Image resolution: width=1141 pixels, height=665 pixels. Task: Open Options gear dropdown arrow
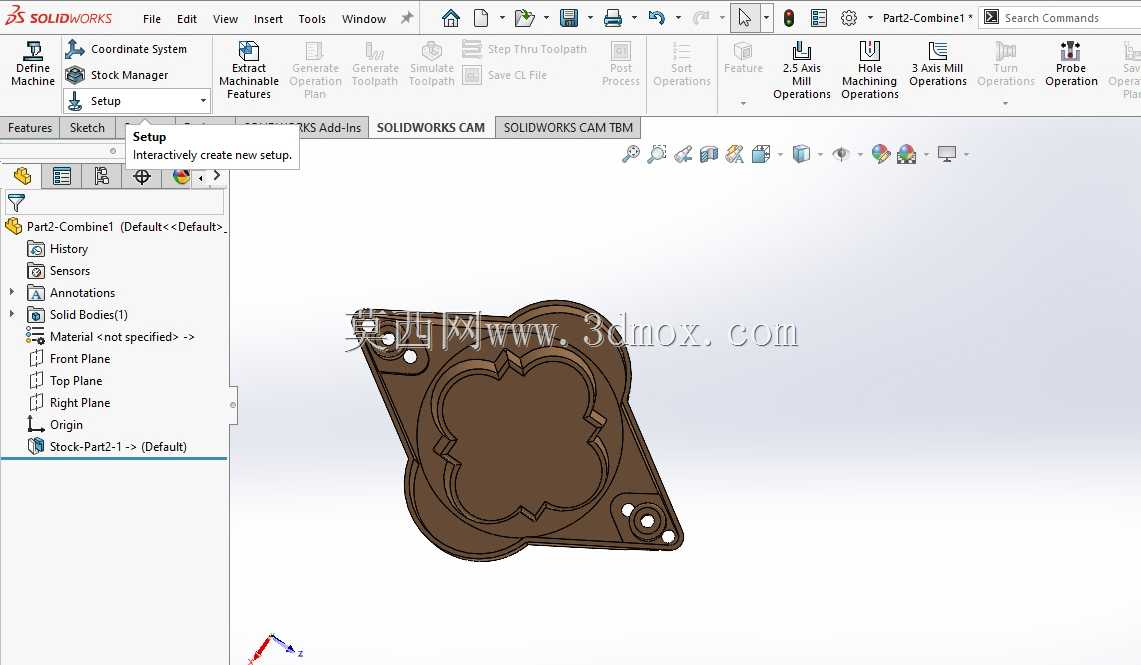tap(870, 18)
